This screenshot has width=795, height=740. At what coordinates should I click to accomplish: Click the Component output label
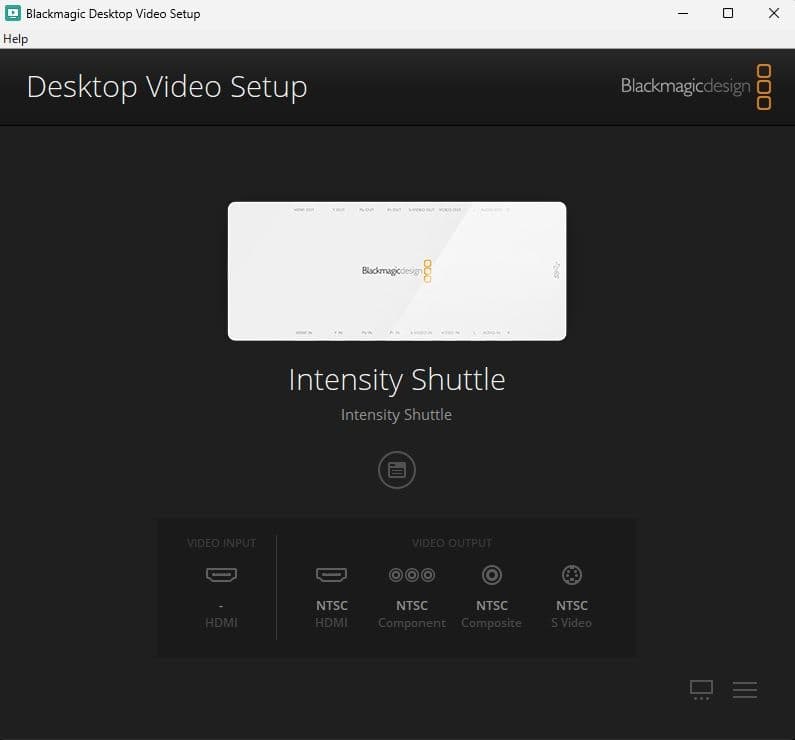click(412, 623)
